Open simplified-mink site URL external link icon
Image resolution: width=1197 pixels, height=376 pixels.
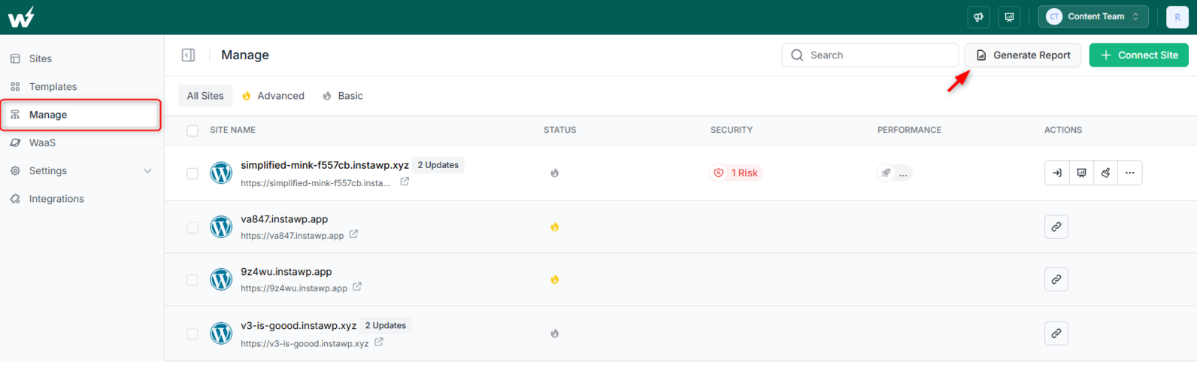click(x=405, y=182)
